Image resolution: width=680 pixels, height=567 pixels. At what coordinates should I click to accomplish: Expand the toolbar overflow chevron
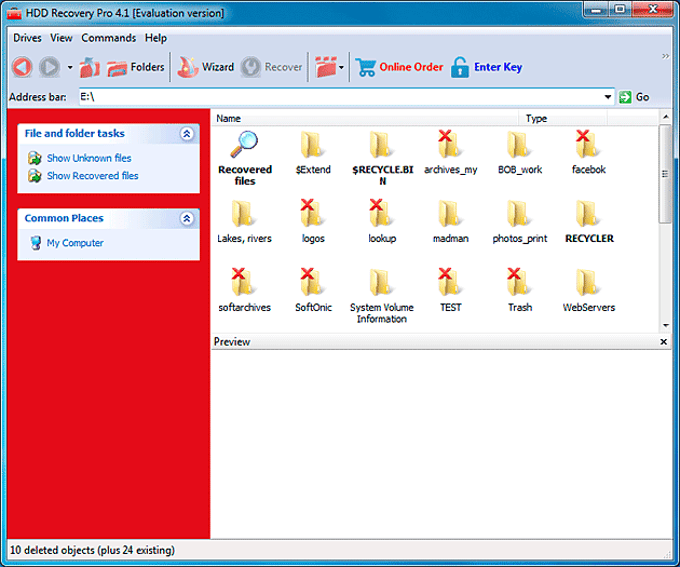click(665, 56)
